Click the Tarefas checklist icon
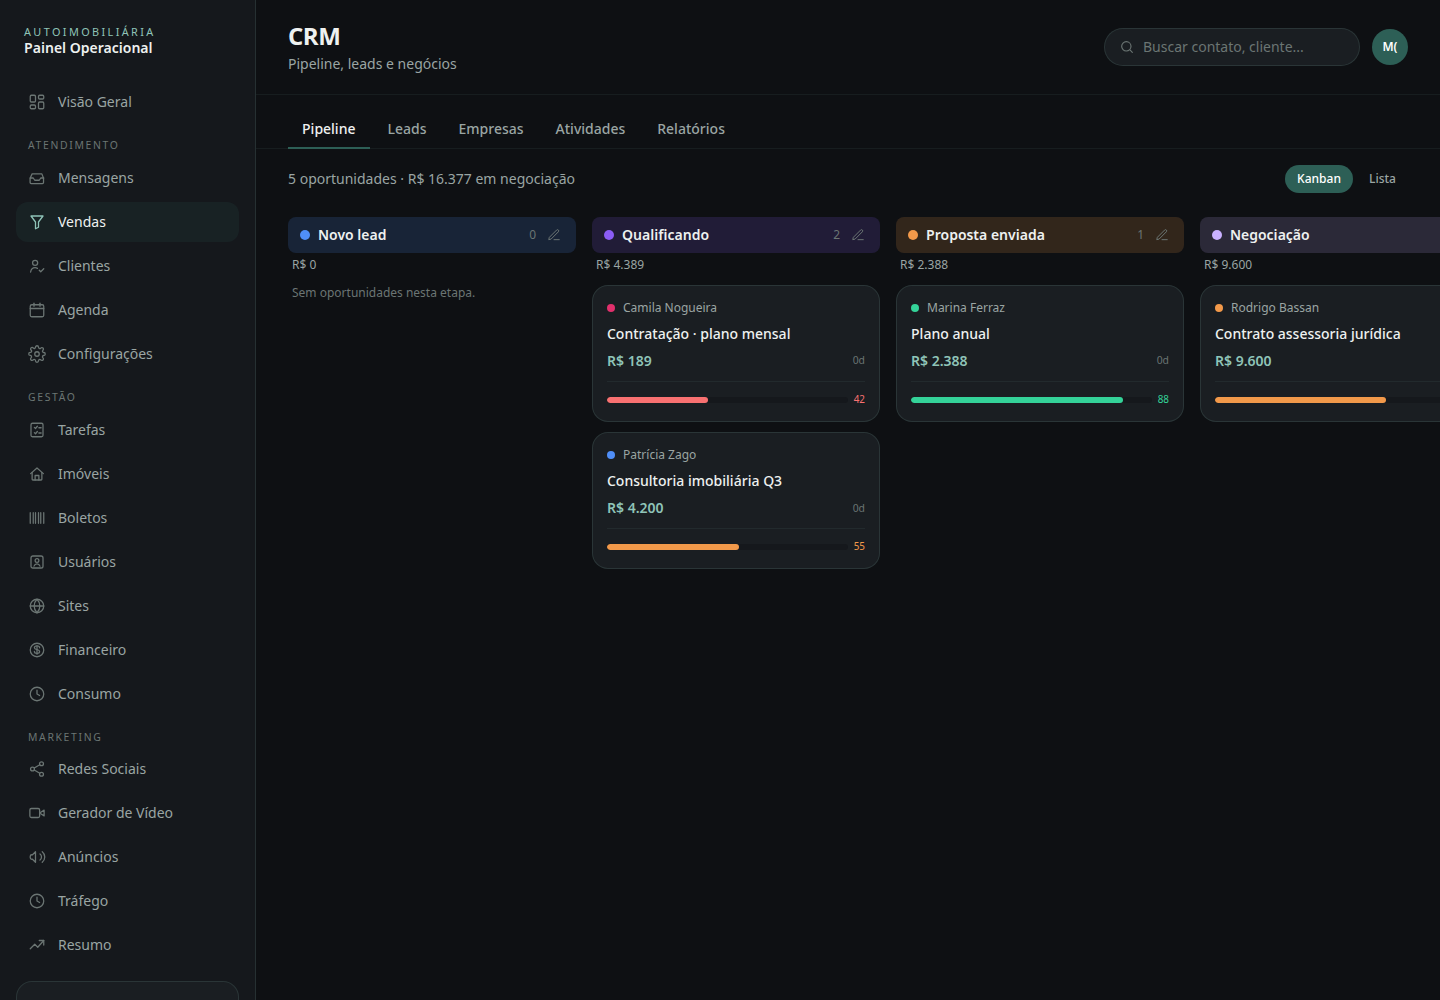Screen dimensions: 1440x1000 click(37, 430)
